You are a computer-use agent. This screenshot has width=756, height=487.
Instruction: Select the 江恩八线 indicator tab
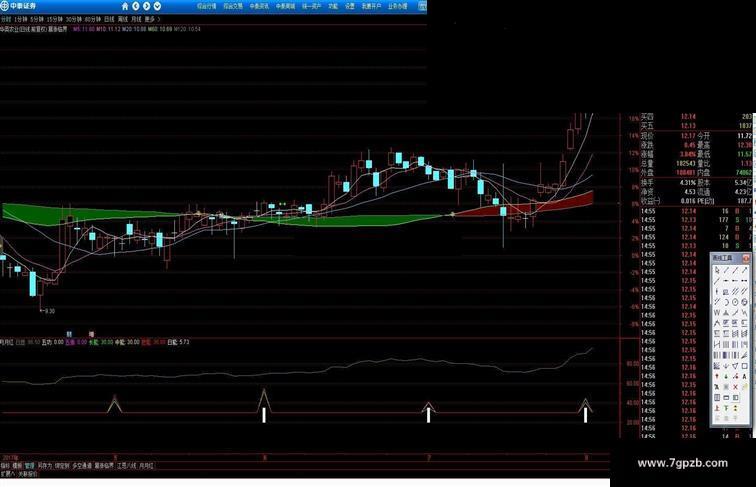(127, 466)
